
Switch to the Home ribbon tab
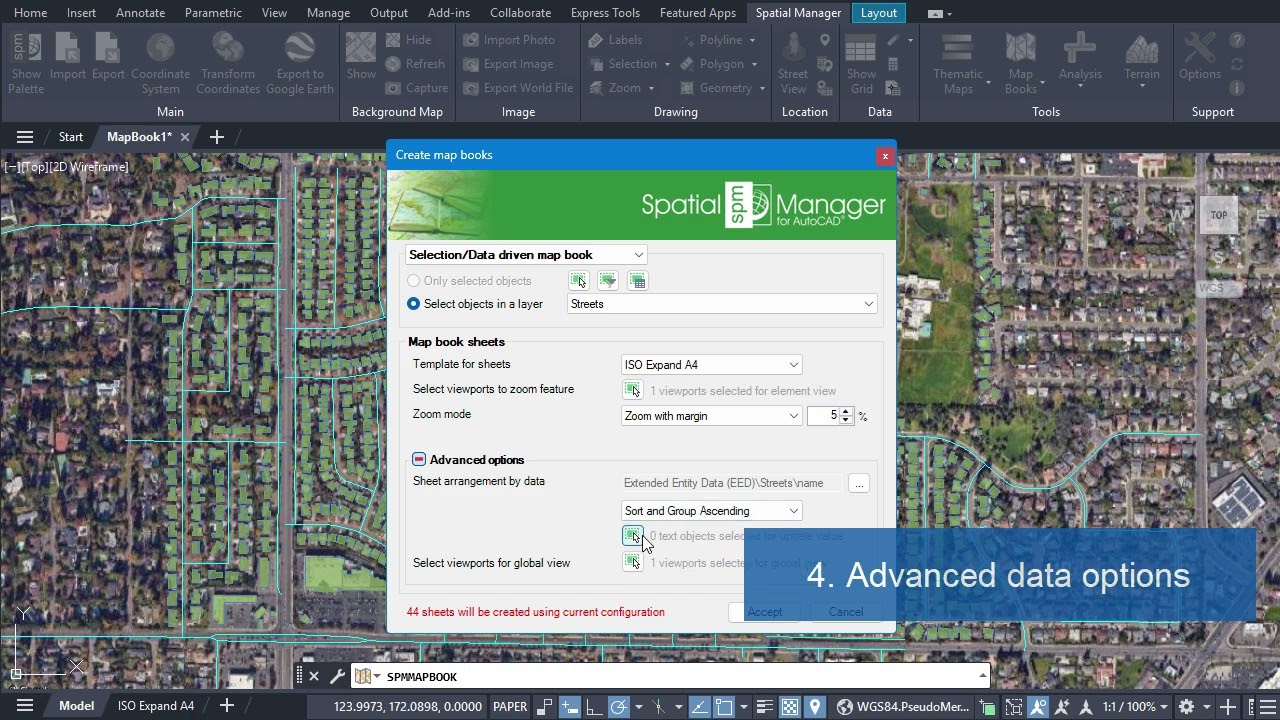tap(30, 13)
